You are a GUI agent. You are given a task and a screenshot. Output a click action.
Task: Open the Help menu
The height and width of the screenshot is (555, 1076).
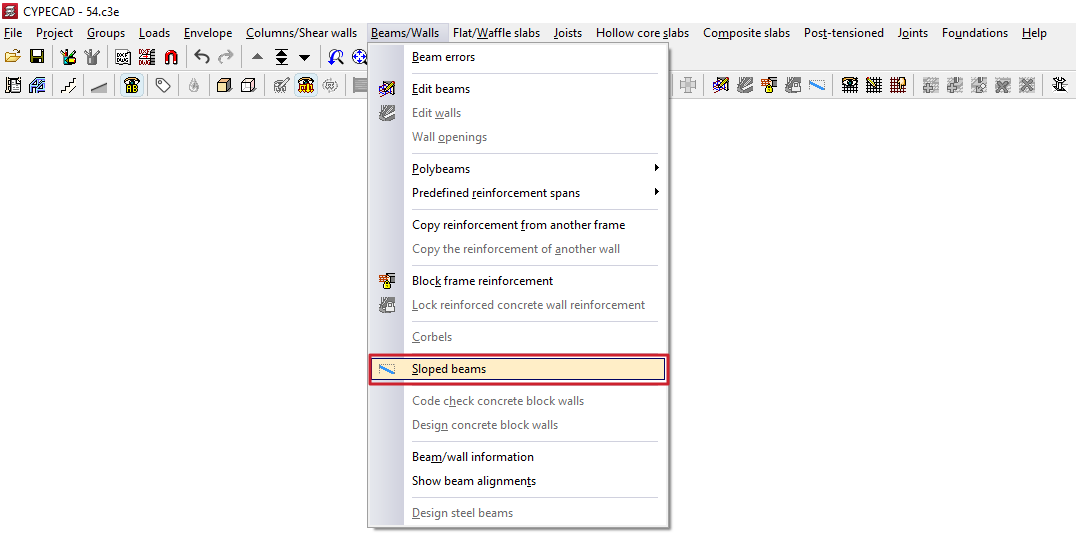1034,33
